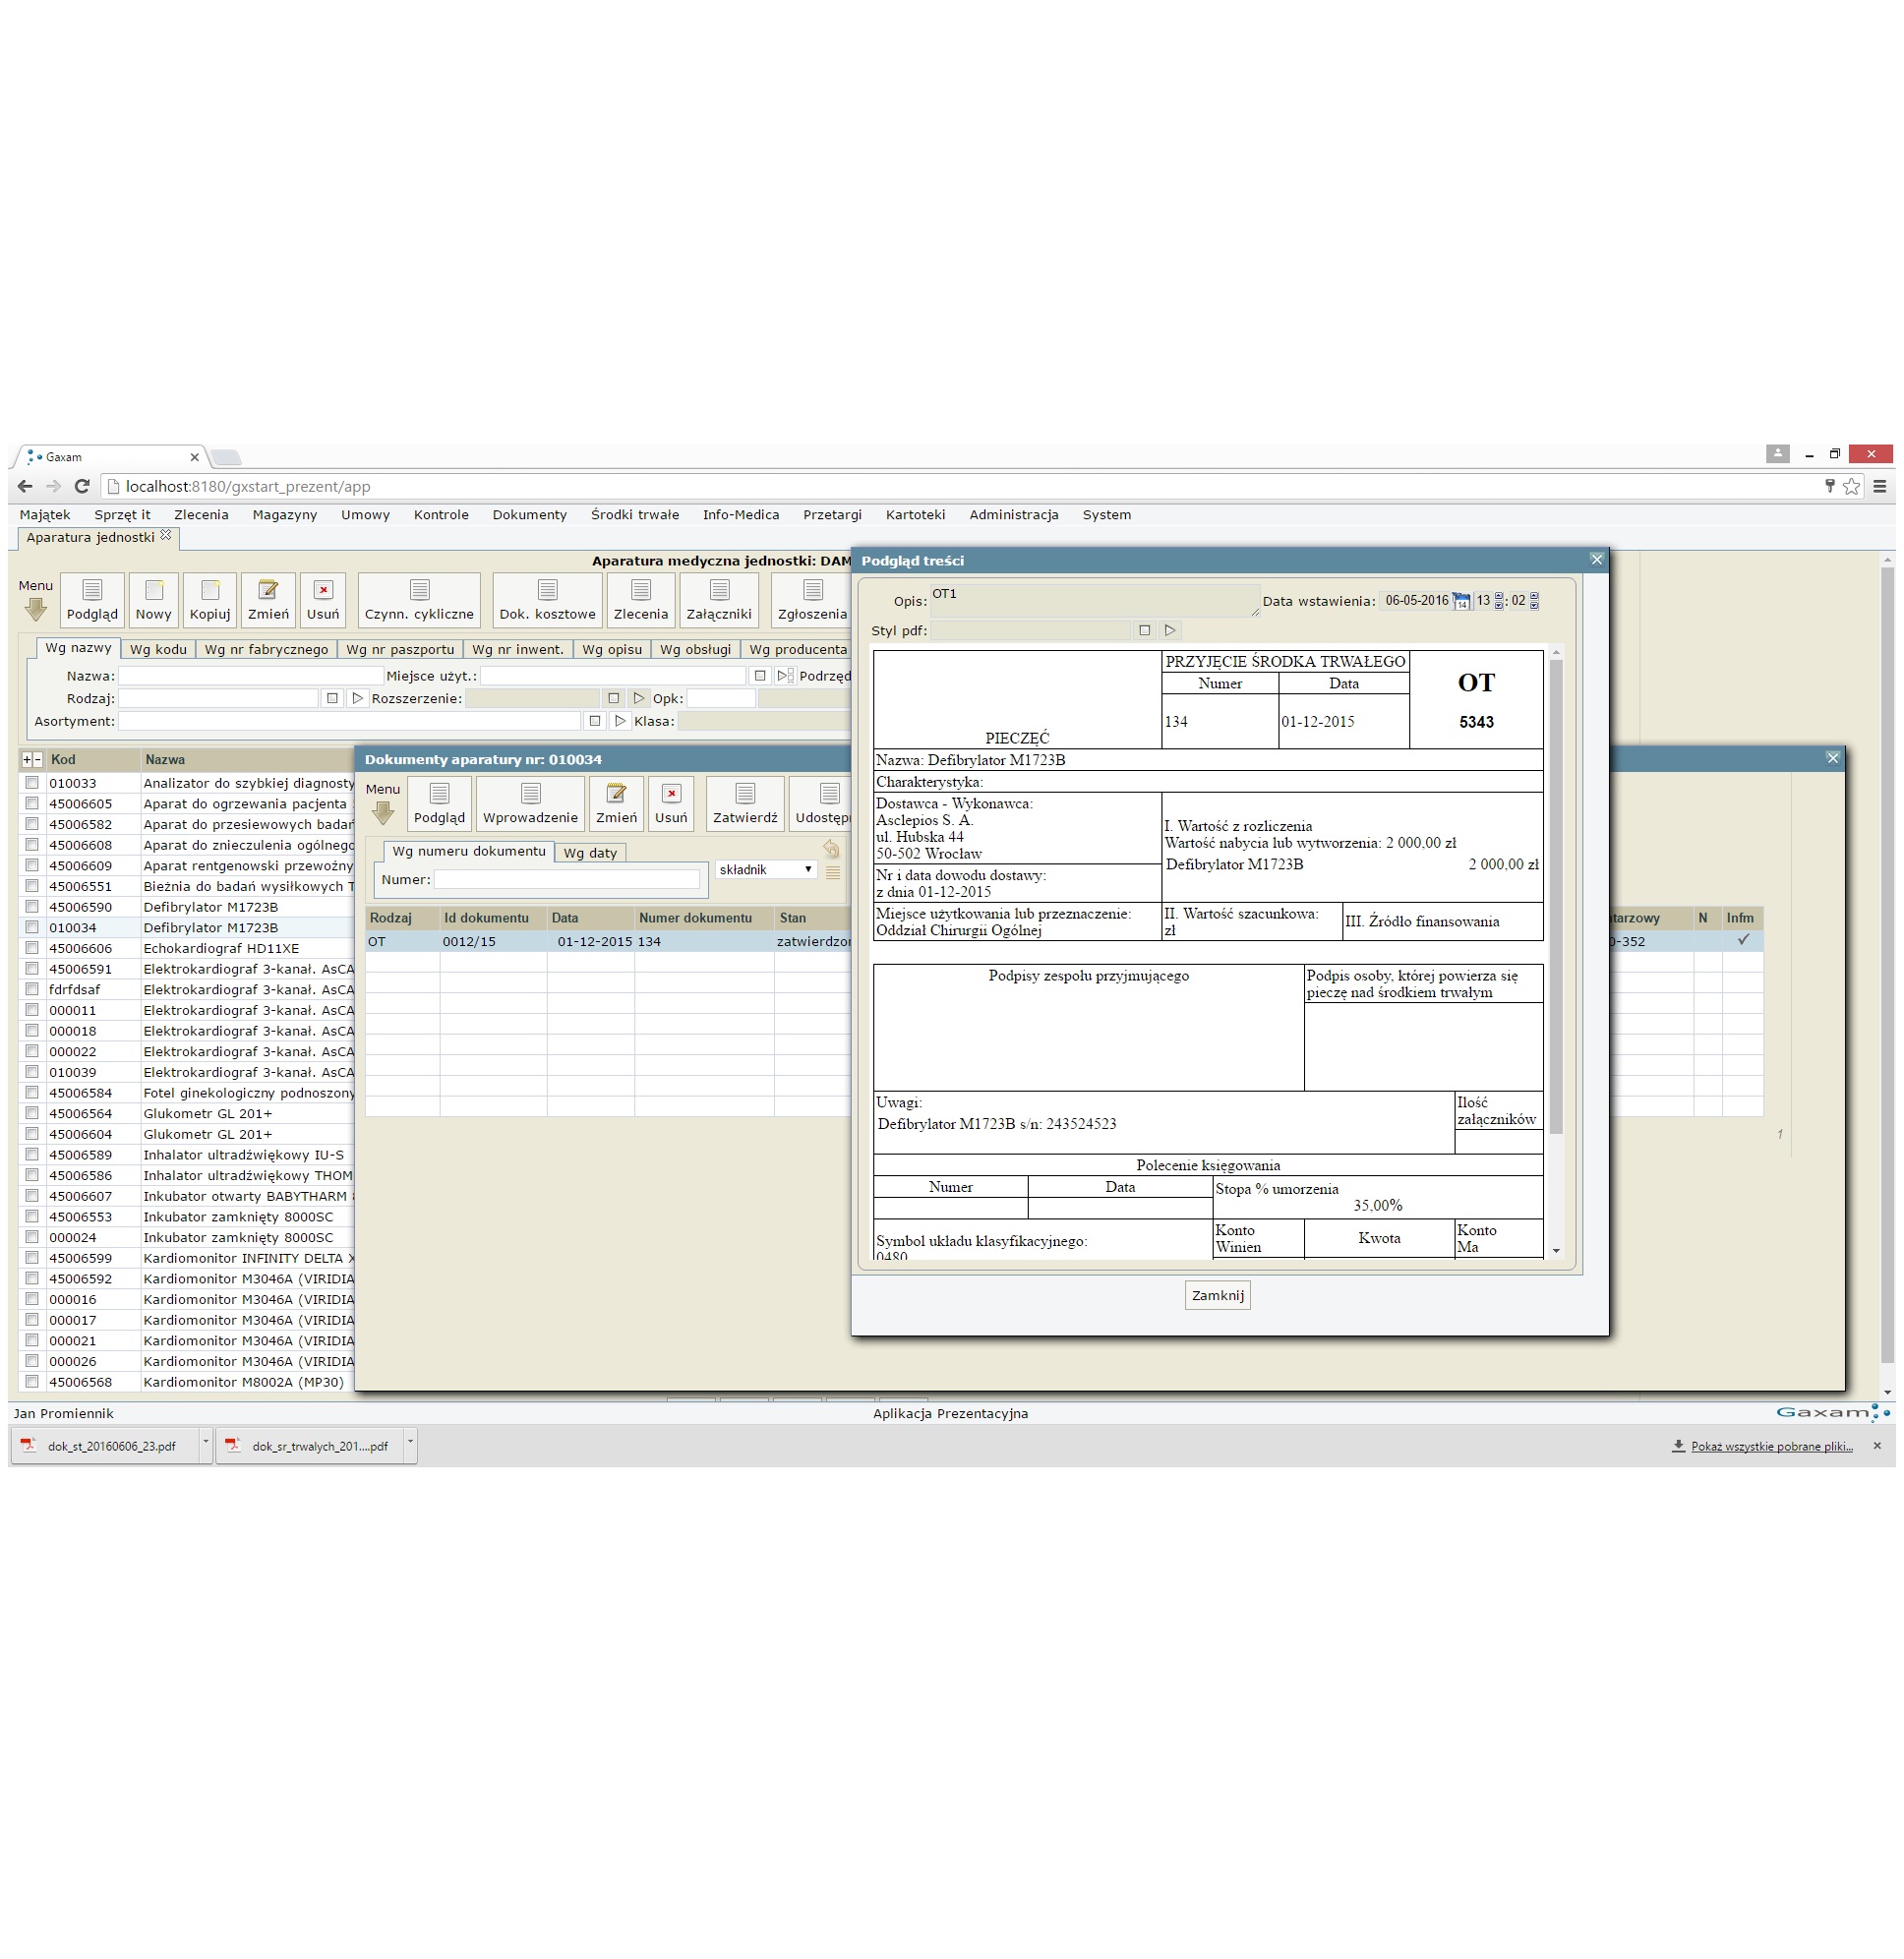Screen dimensions: 1904x1959
Task: Open the calendar icon next to Data wstawienia
Action: pyautogui.click(x=1461, y=601)
